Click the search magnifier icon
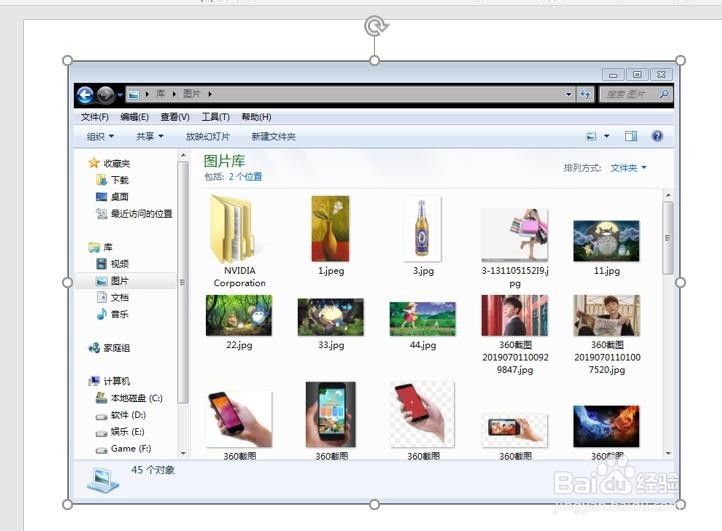This screenshot has width=722, height=531. (664, 94)
